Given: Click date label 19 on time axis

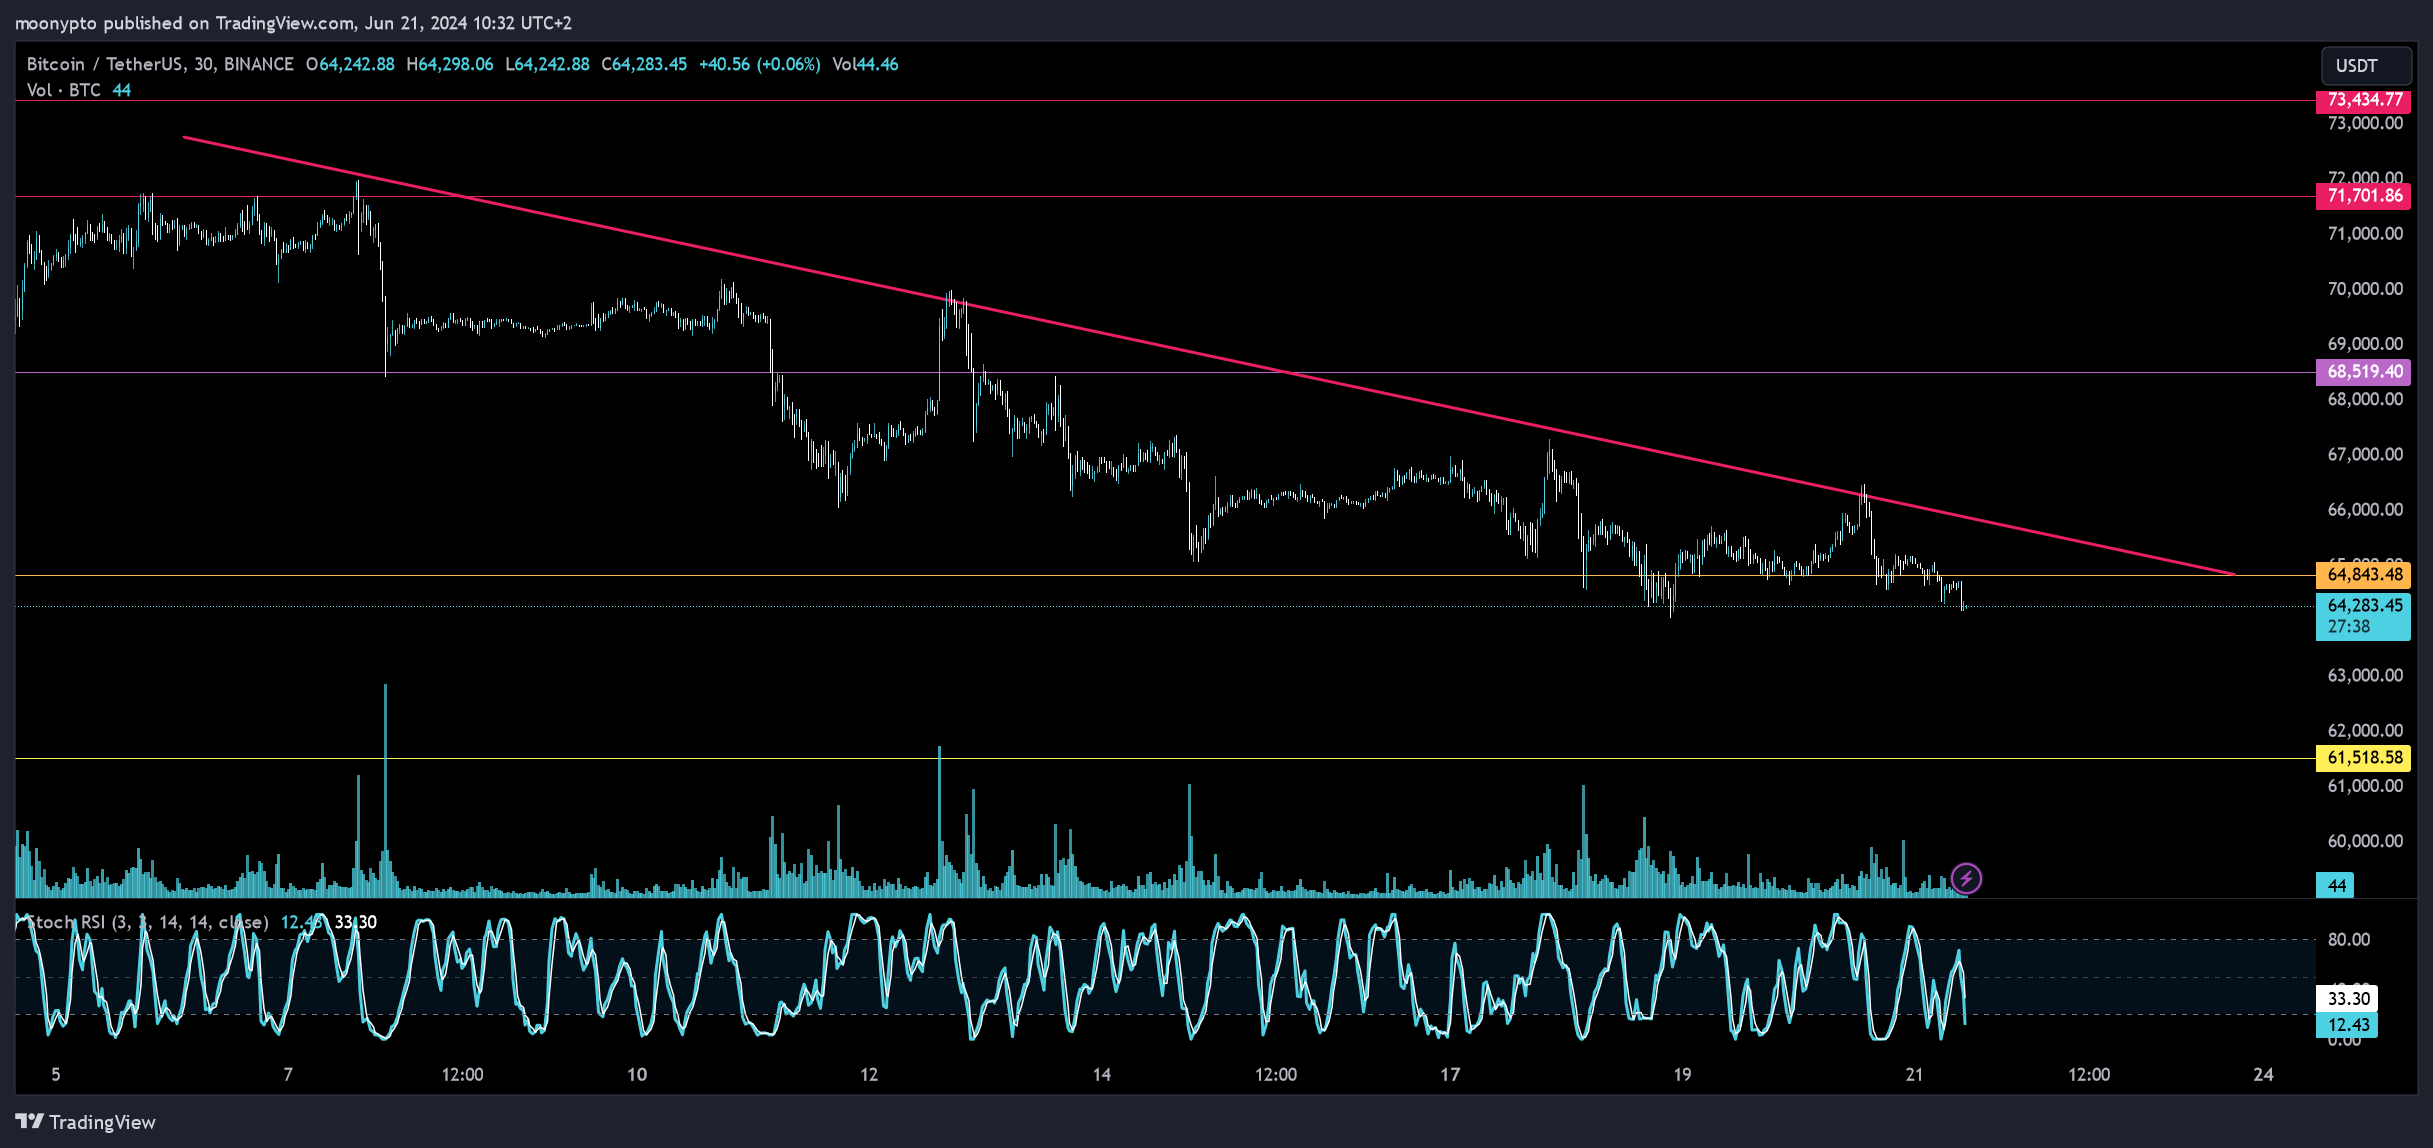Looking at the screenshot, I should click(1682, 1075).
